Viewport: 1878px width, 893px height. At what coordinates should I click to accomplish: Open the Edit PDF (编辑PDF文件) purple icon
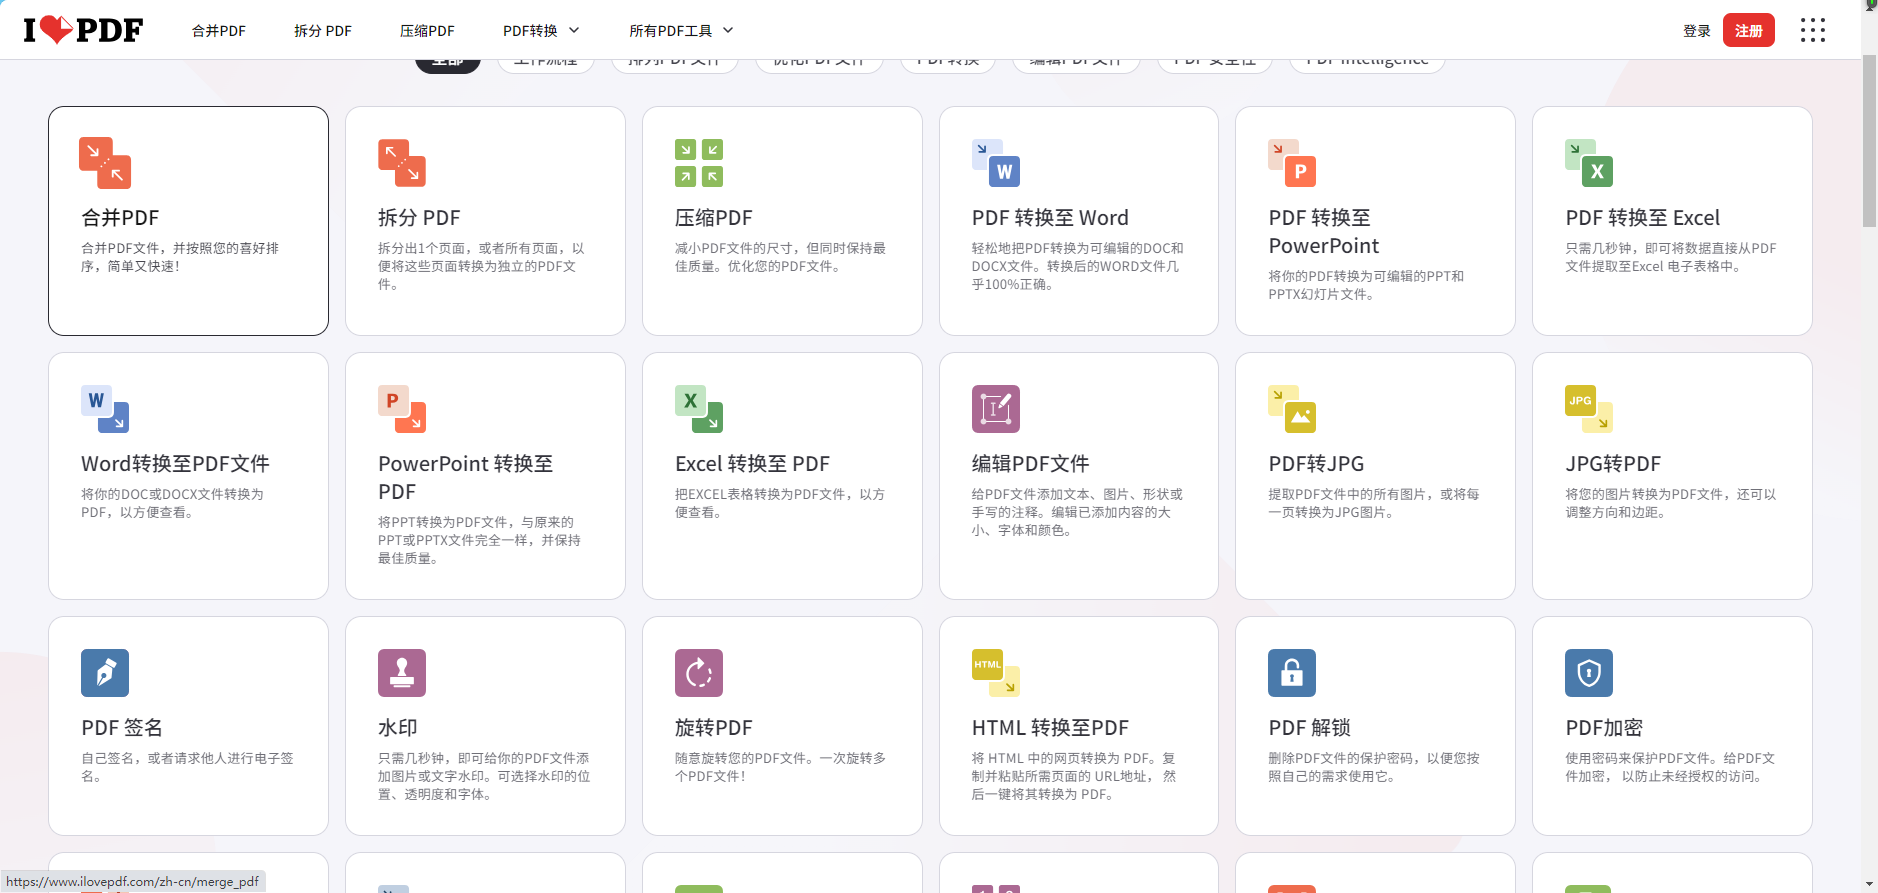click(996, 409)
